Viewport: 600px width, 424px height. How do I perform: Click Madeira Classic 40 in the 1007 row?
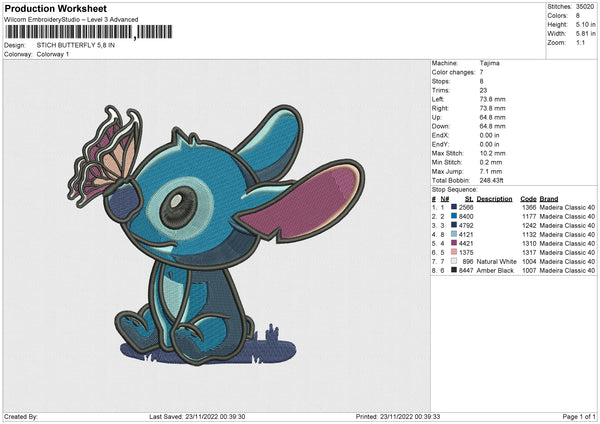[567, 271]
